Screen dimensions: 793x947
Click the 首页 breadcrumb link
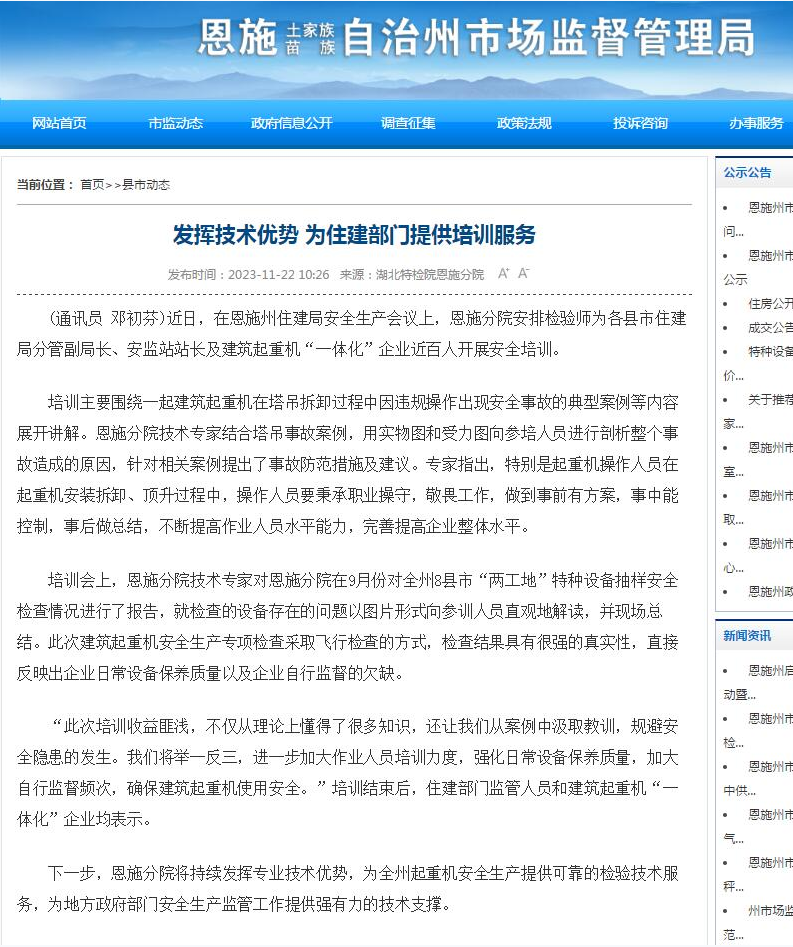(92, 185)
